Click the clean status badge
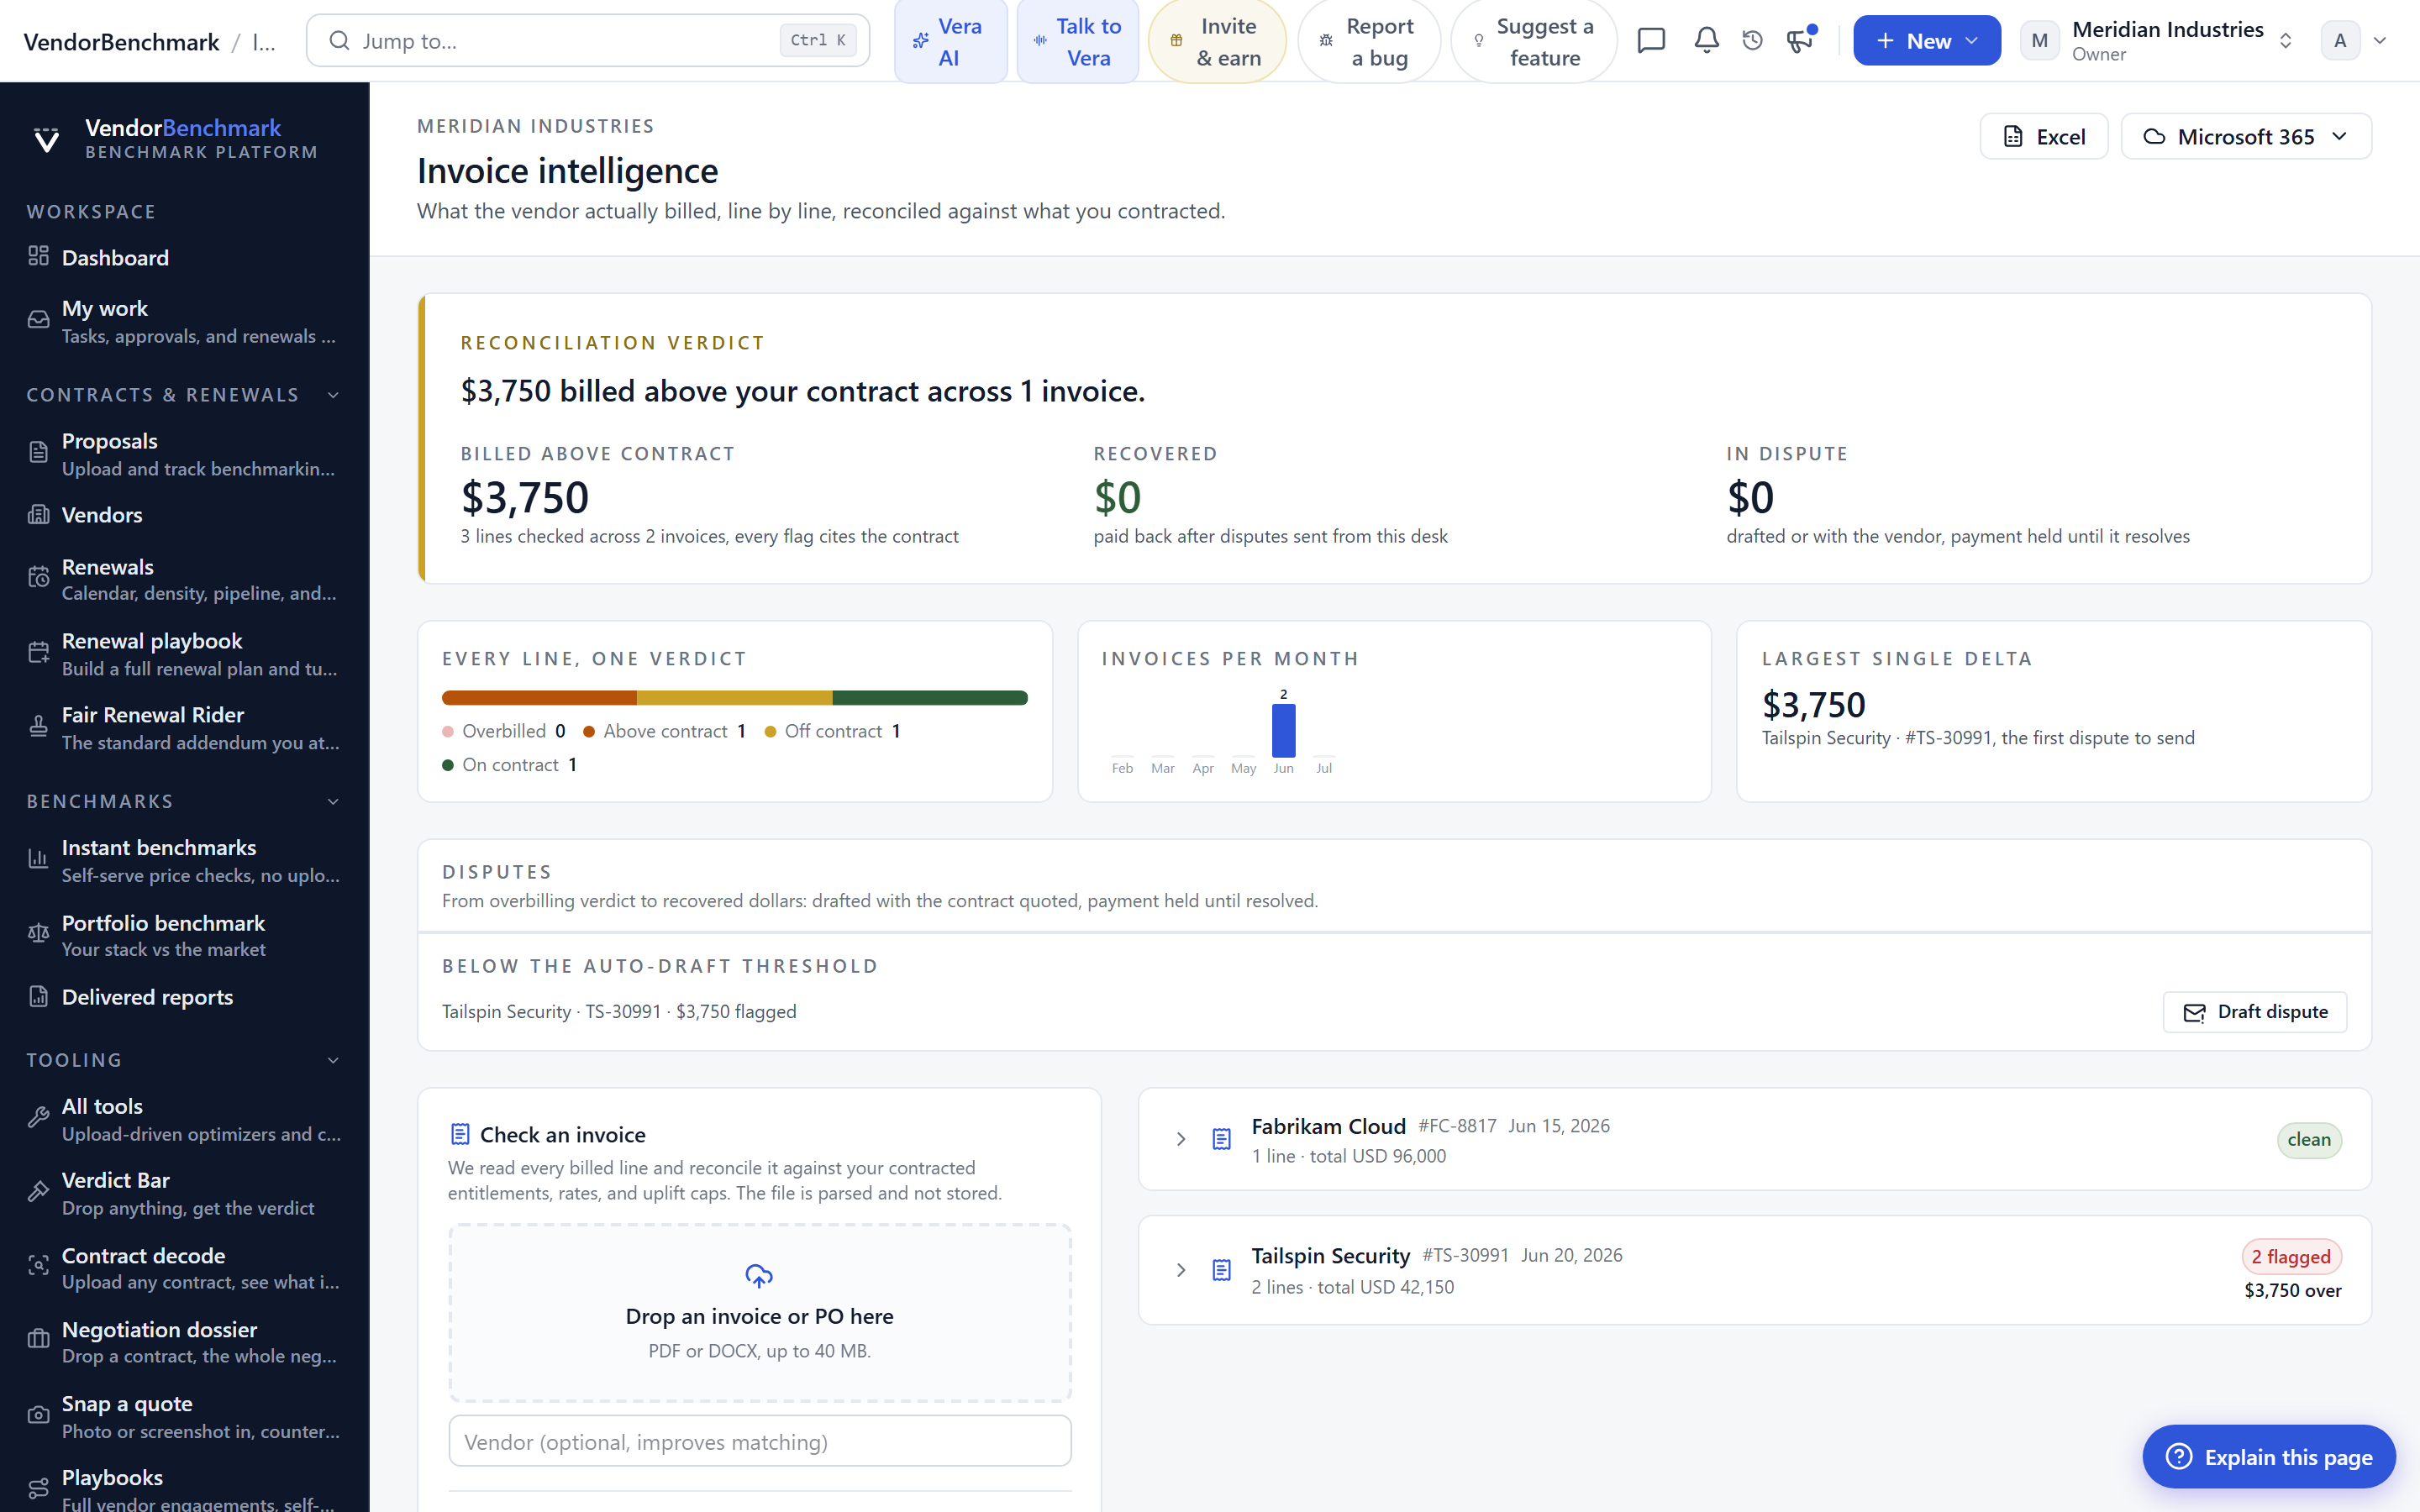The height and width of the screenshot is (1512, 2420). click(2309, 1140)
